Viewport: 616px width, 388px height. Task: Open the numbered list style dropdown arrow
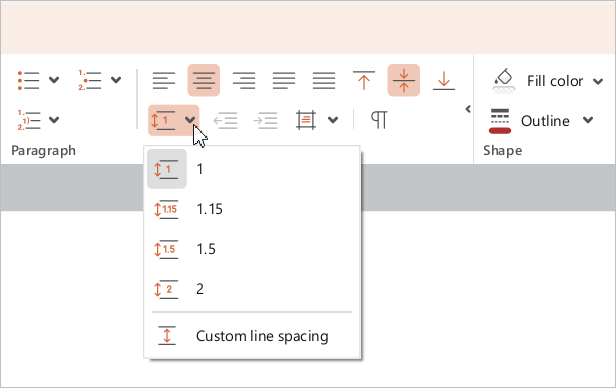coord(116,80)
